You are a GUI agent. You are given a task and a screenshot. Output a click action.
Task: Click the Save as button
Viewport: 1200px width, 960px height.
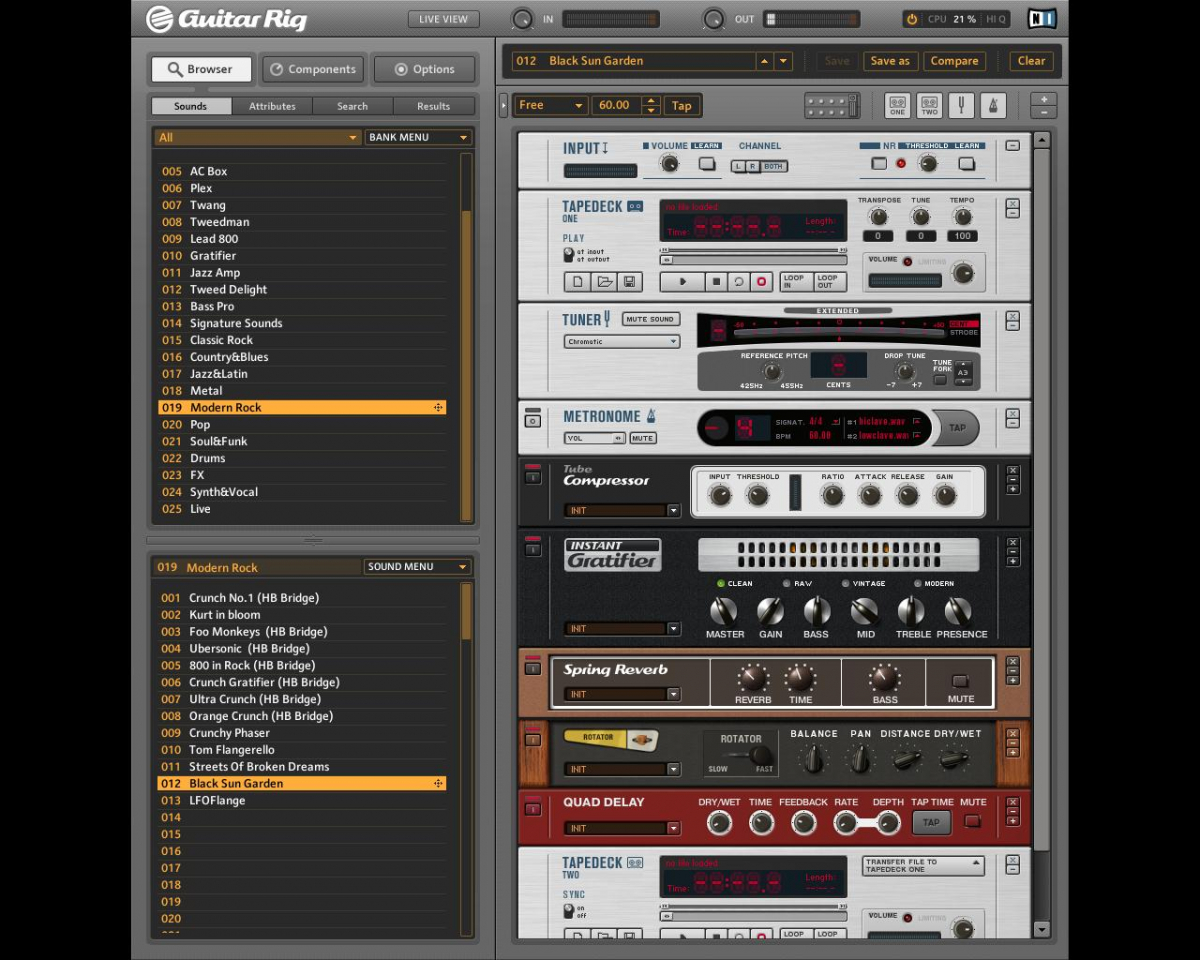890,60
